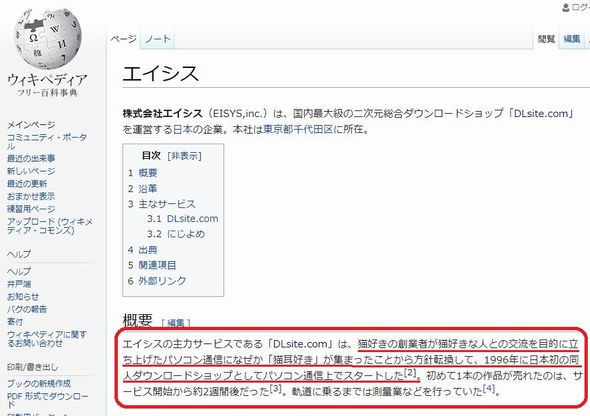
Task: Switch to the ノート tab
Action: pos(158,39)
